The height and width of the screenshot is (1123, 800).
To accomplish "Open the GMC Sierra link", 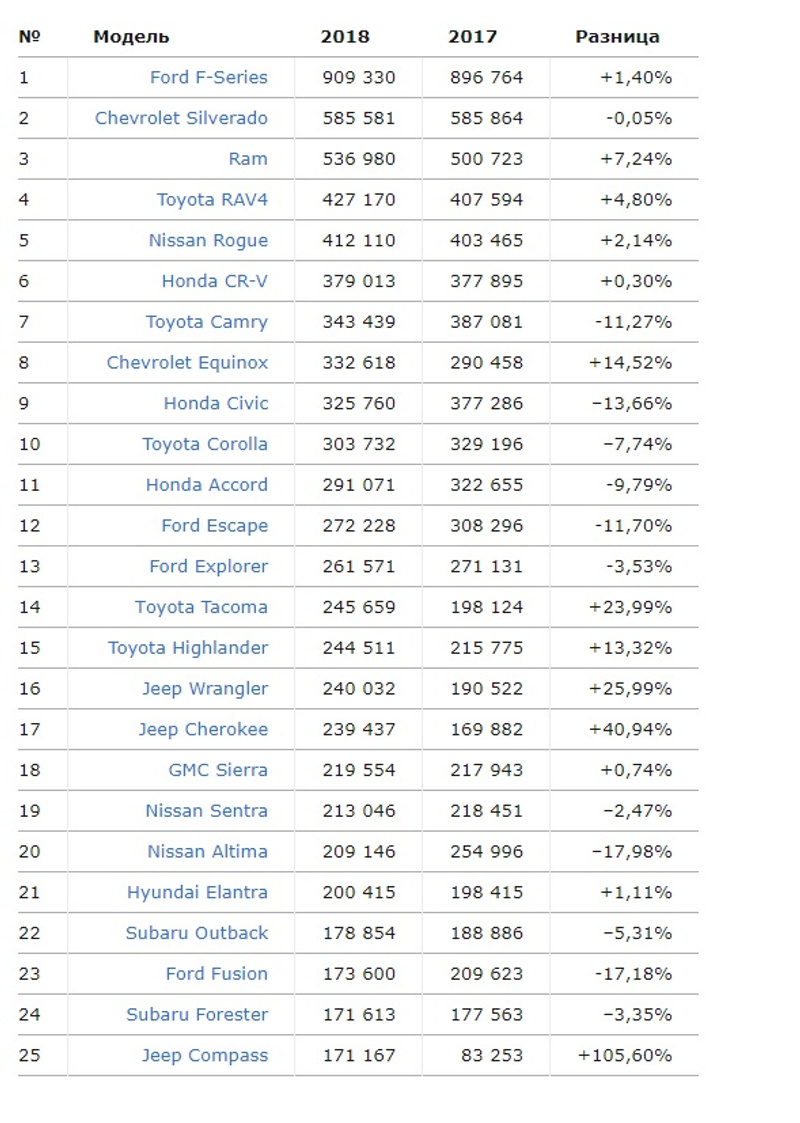I will [x=217, y=770].
